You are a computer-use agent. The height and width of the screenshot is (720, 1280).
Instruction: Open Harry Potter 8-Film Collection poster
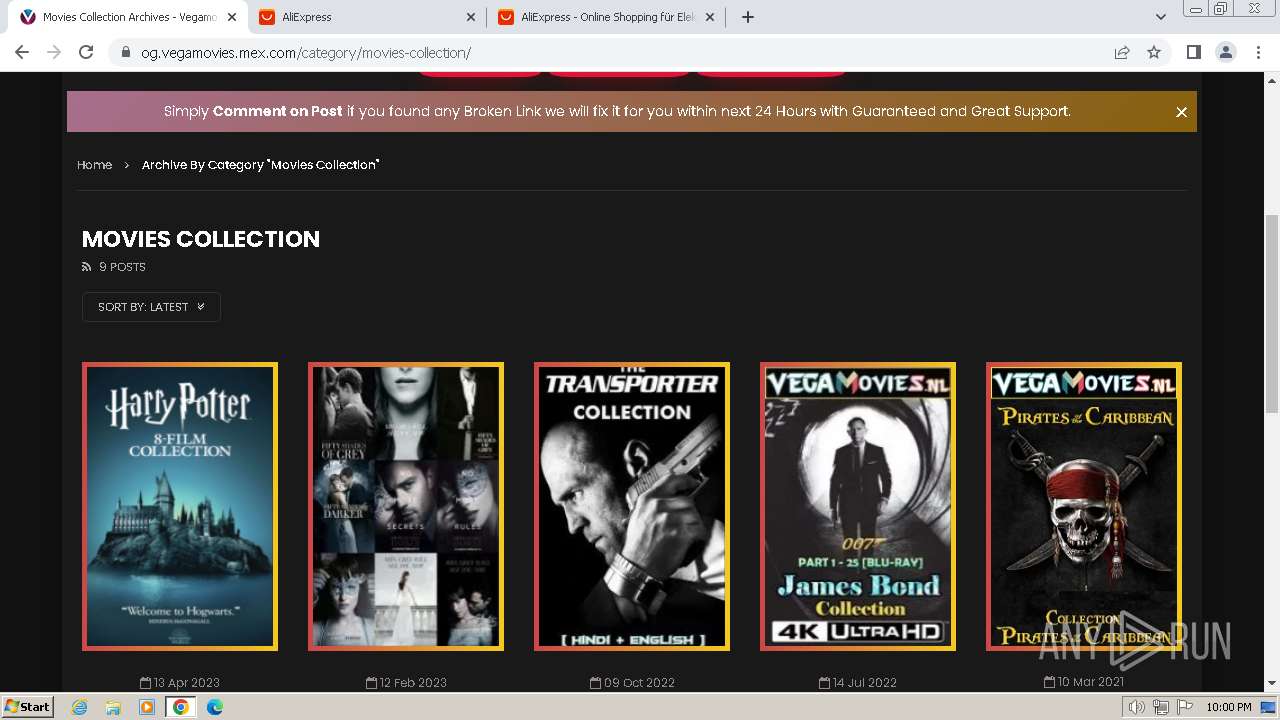[180, 506]
